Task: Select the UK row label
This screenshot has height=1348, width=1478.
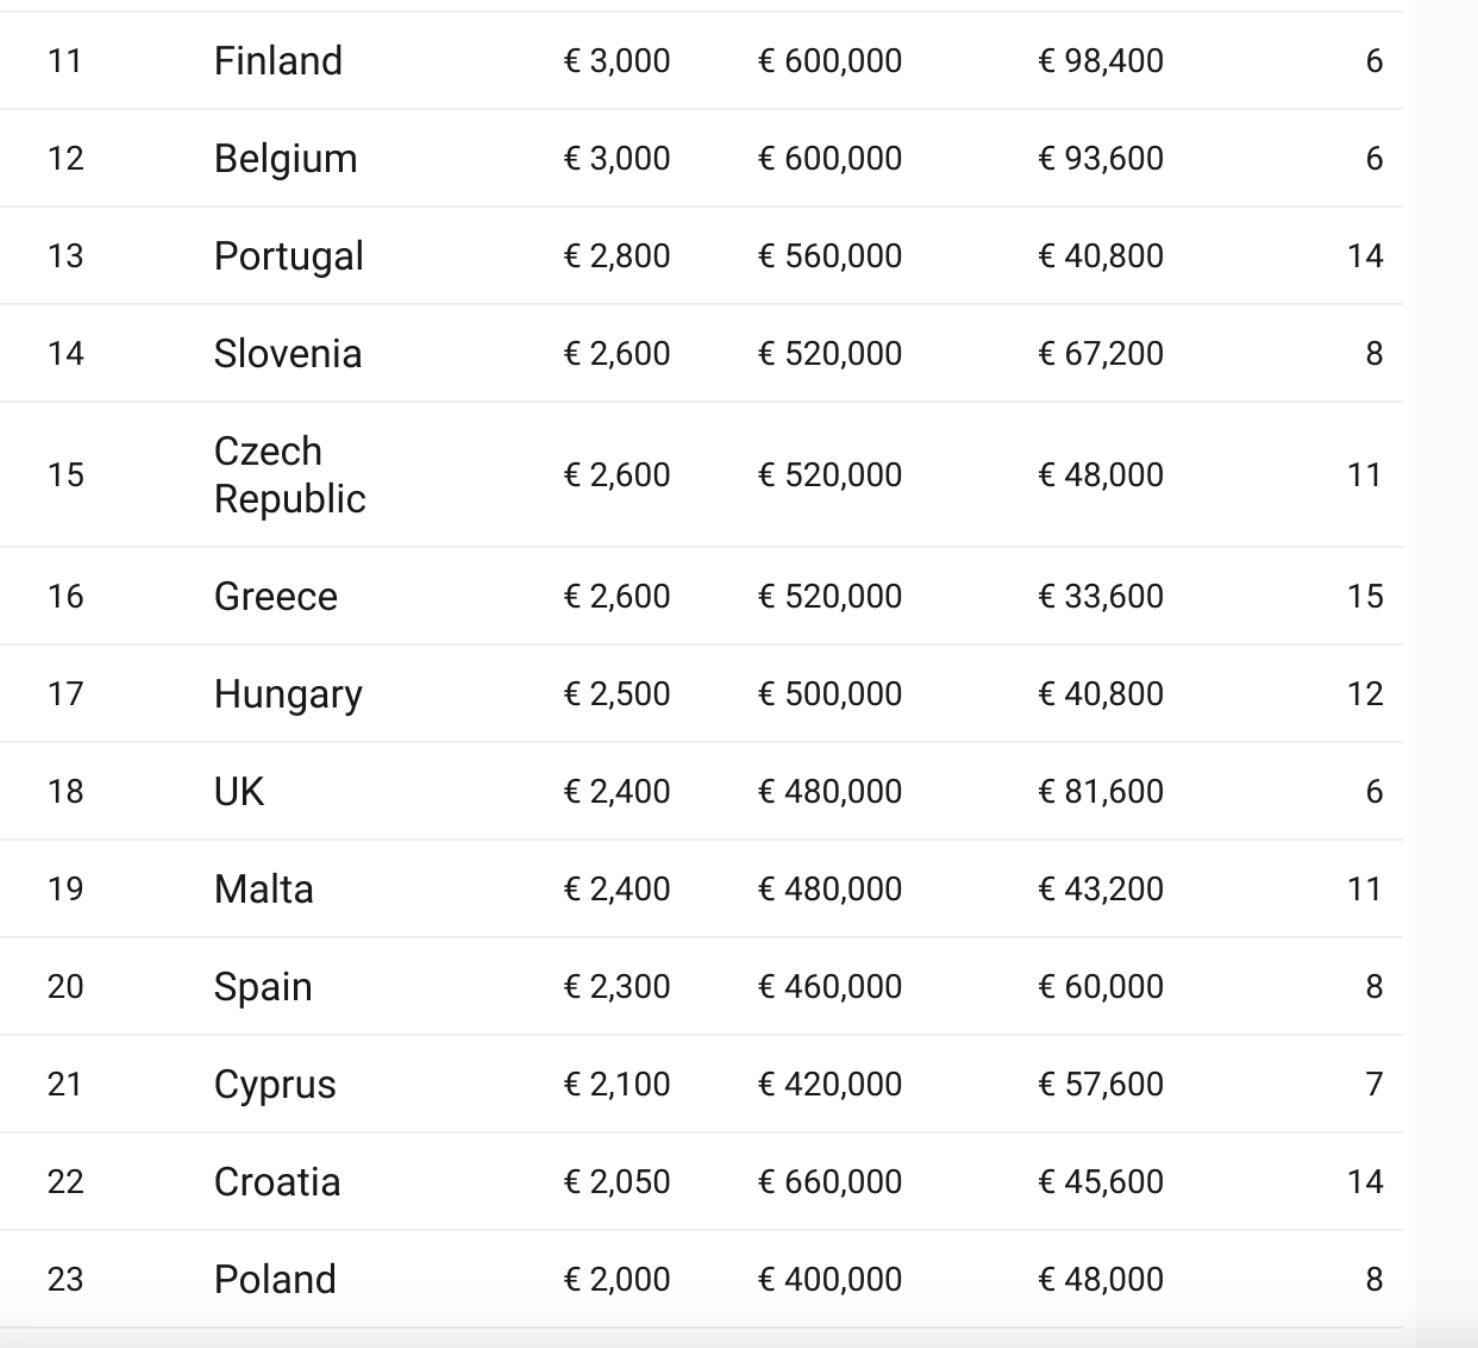Action: point(238,792)
